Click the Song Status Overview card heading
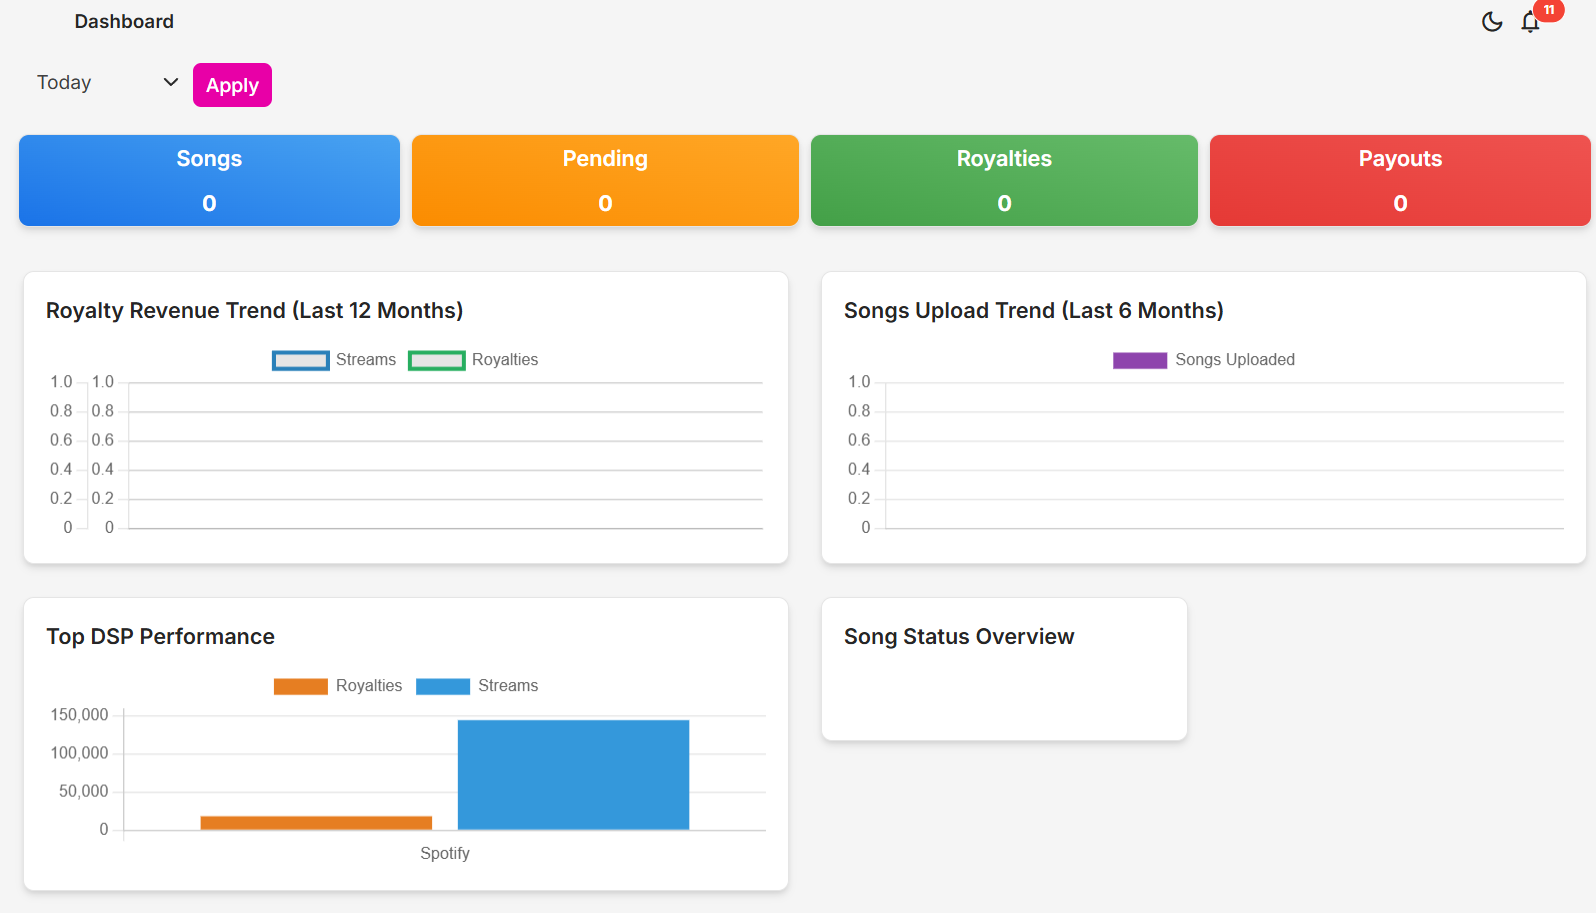 click(958, 637)
